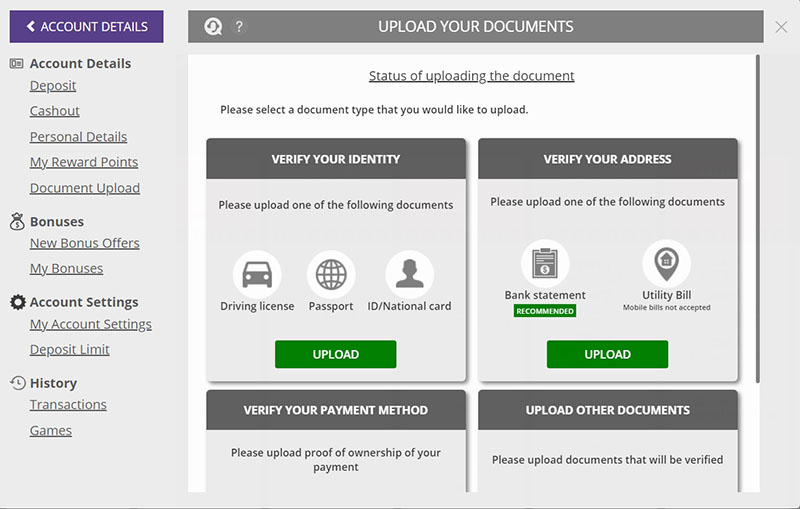The width and height of the screenshot is (800, 509).
Task: View New Bonus Offers
Action: [x=85, y=243]
